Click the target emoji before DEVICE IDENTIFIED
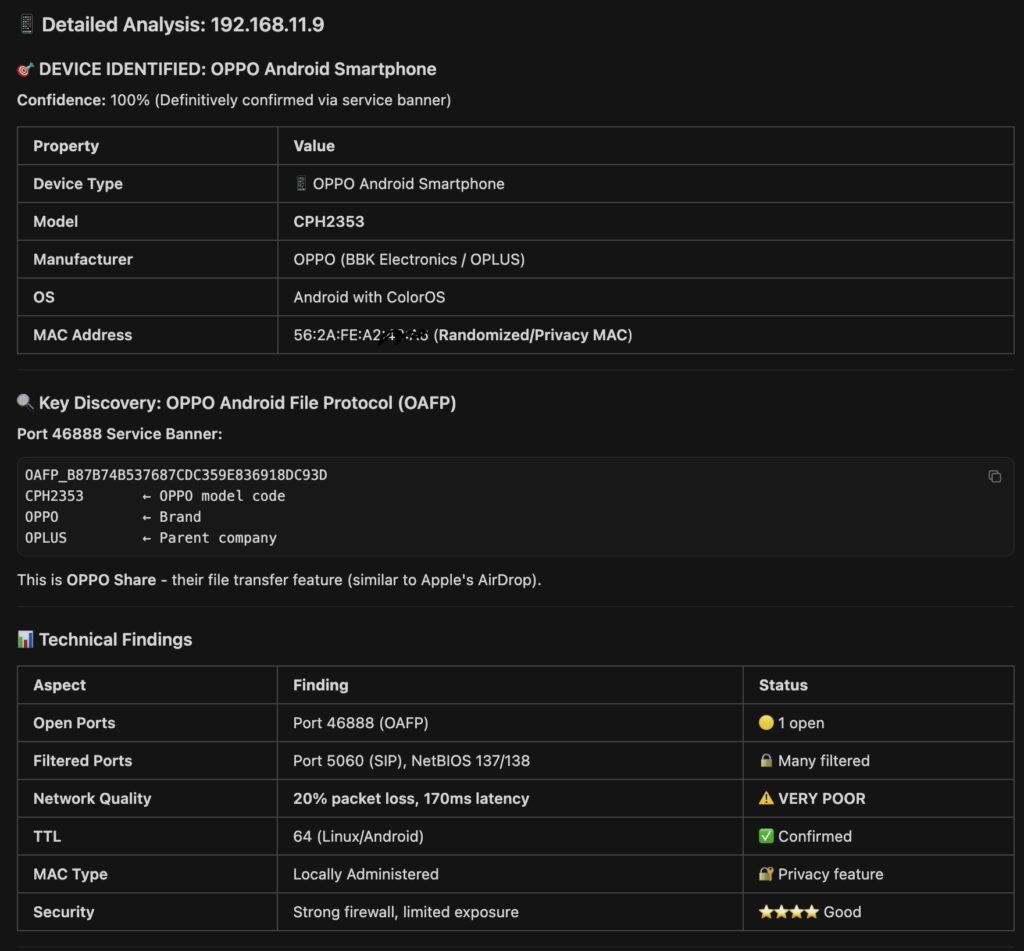 click(26, 69)
